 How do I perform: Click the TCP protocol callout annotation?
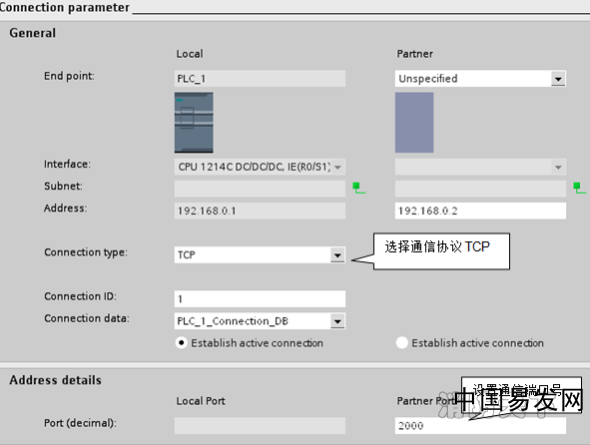(x=441, y=251)
